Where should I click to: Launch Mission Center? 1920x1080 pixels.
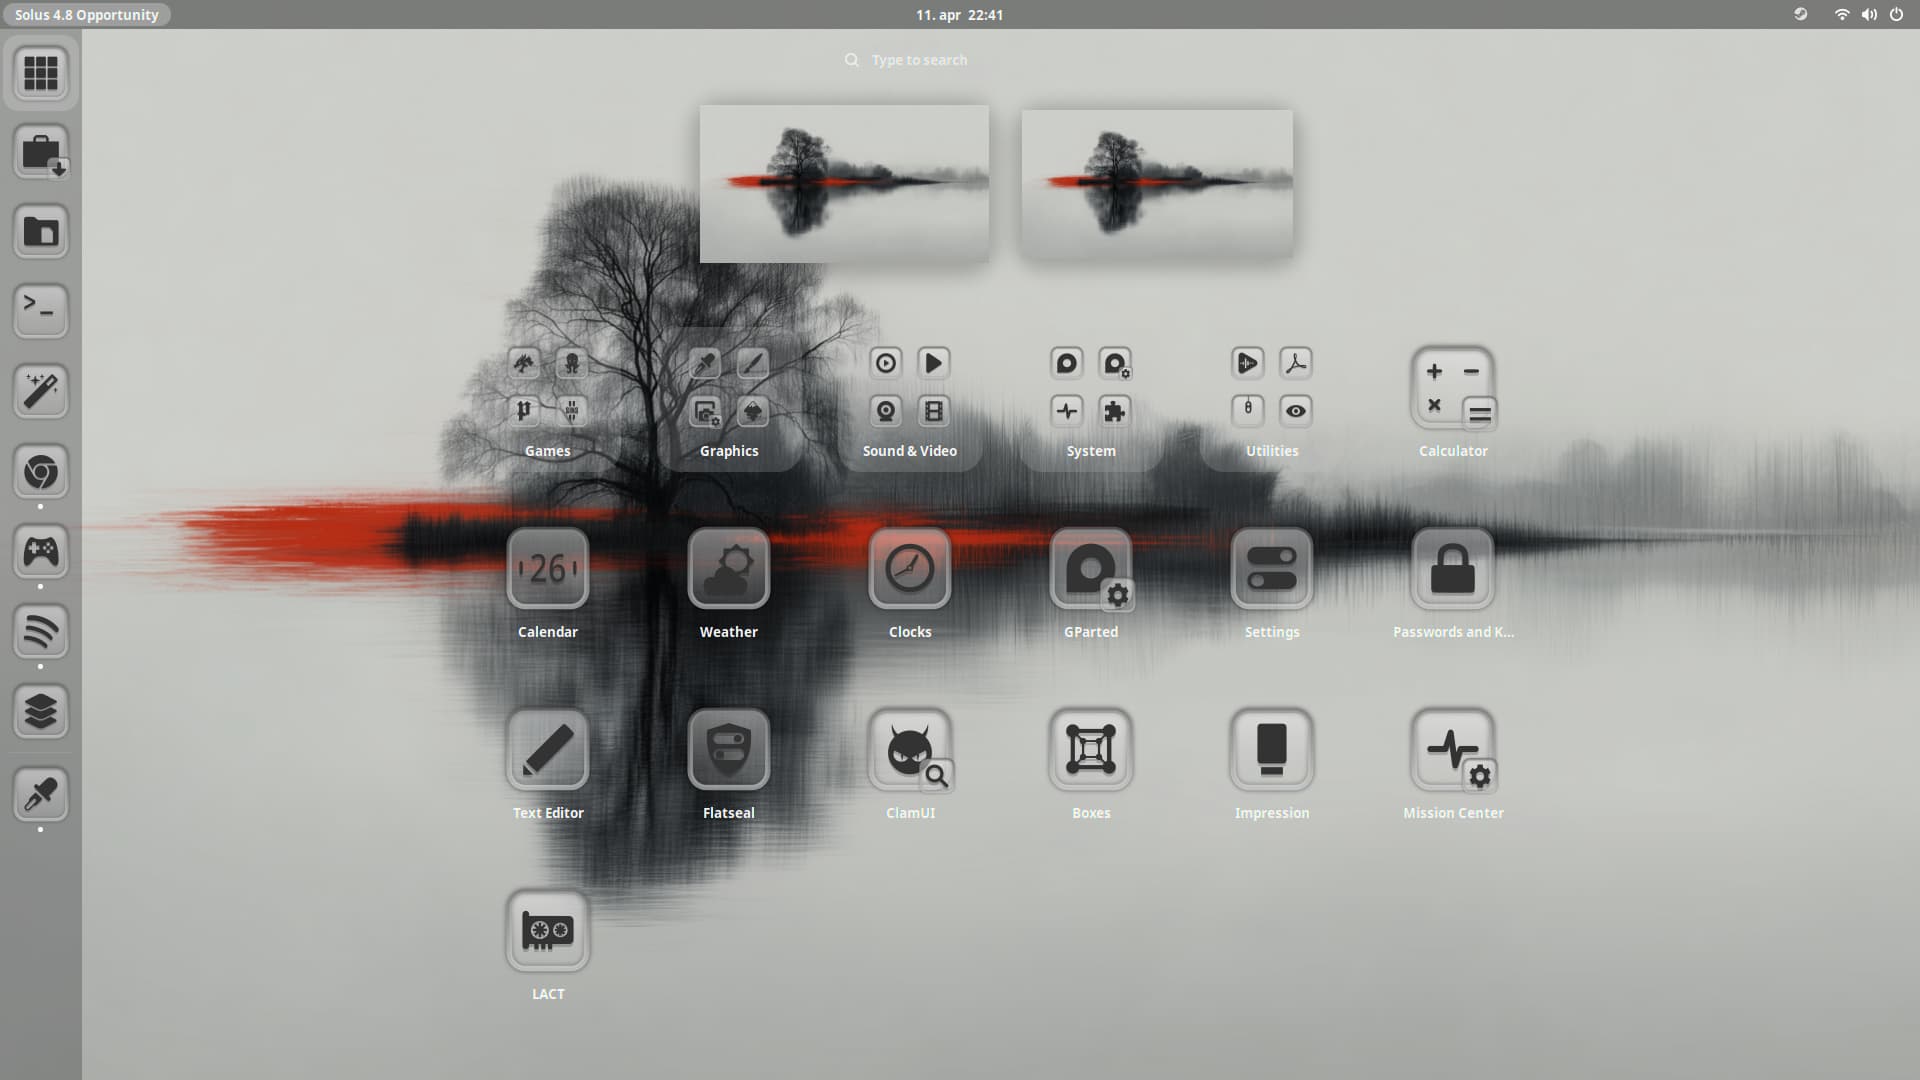coord(1452,750)
